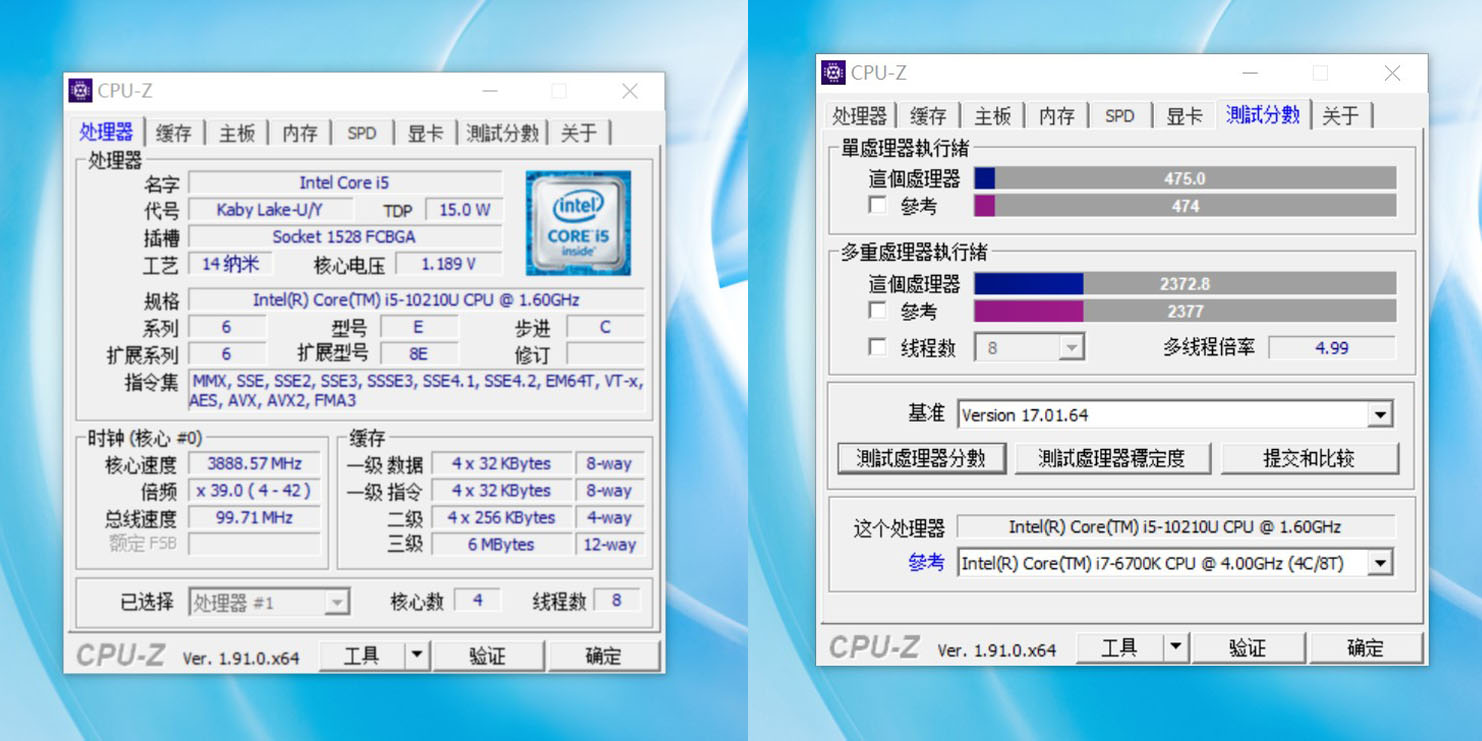Click the CPU-Z app icon in the benchmark window title bar
The height and width of the screenshot is (741, 1482).
coord(833,73)
